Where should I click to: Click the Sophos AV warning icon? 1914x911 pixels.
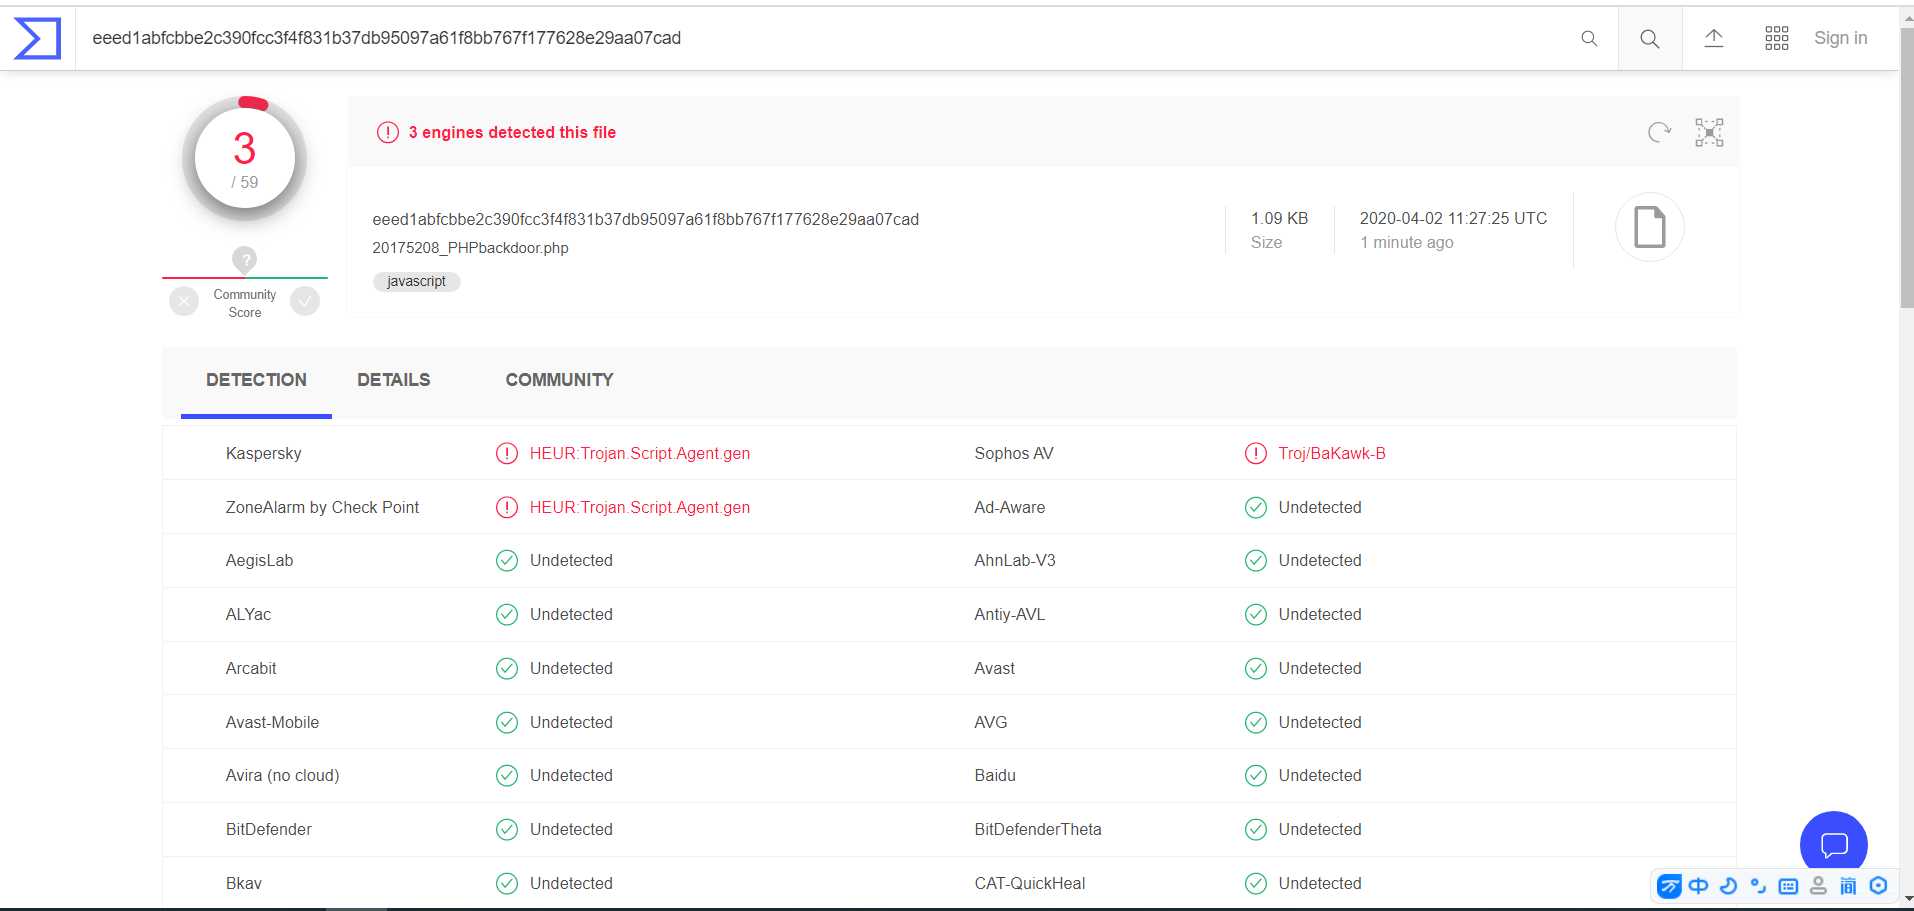1256,453
